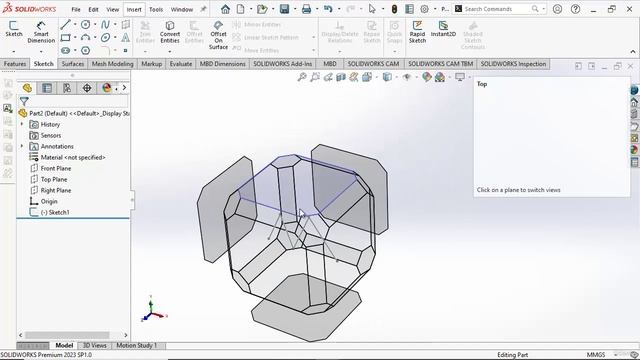Select Top Plane in feature tree
This screenshot has height=360, width=640.
(x=53, y=179)
